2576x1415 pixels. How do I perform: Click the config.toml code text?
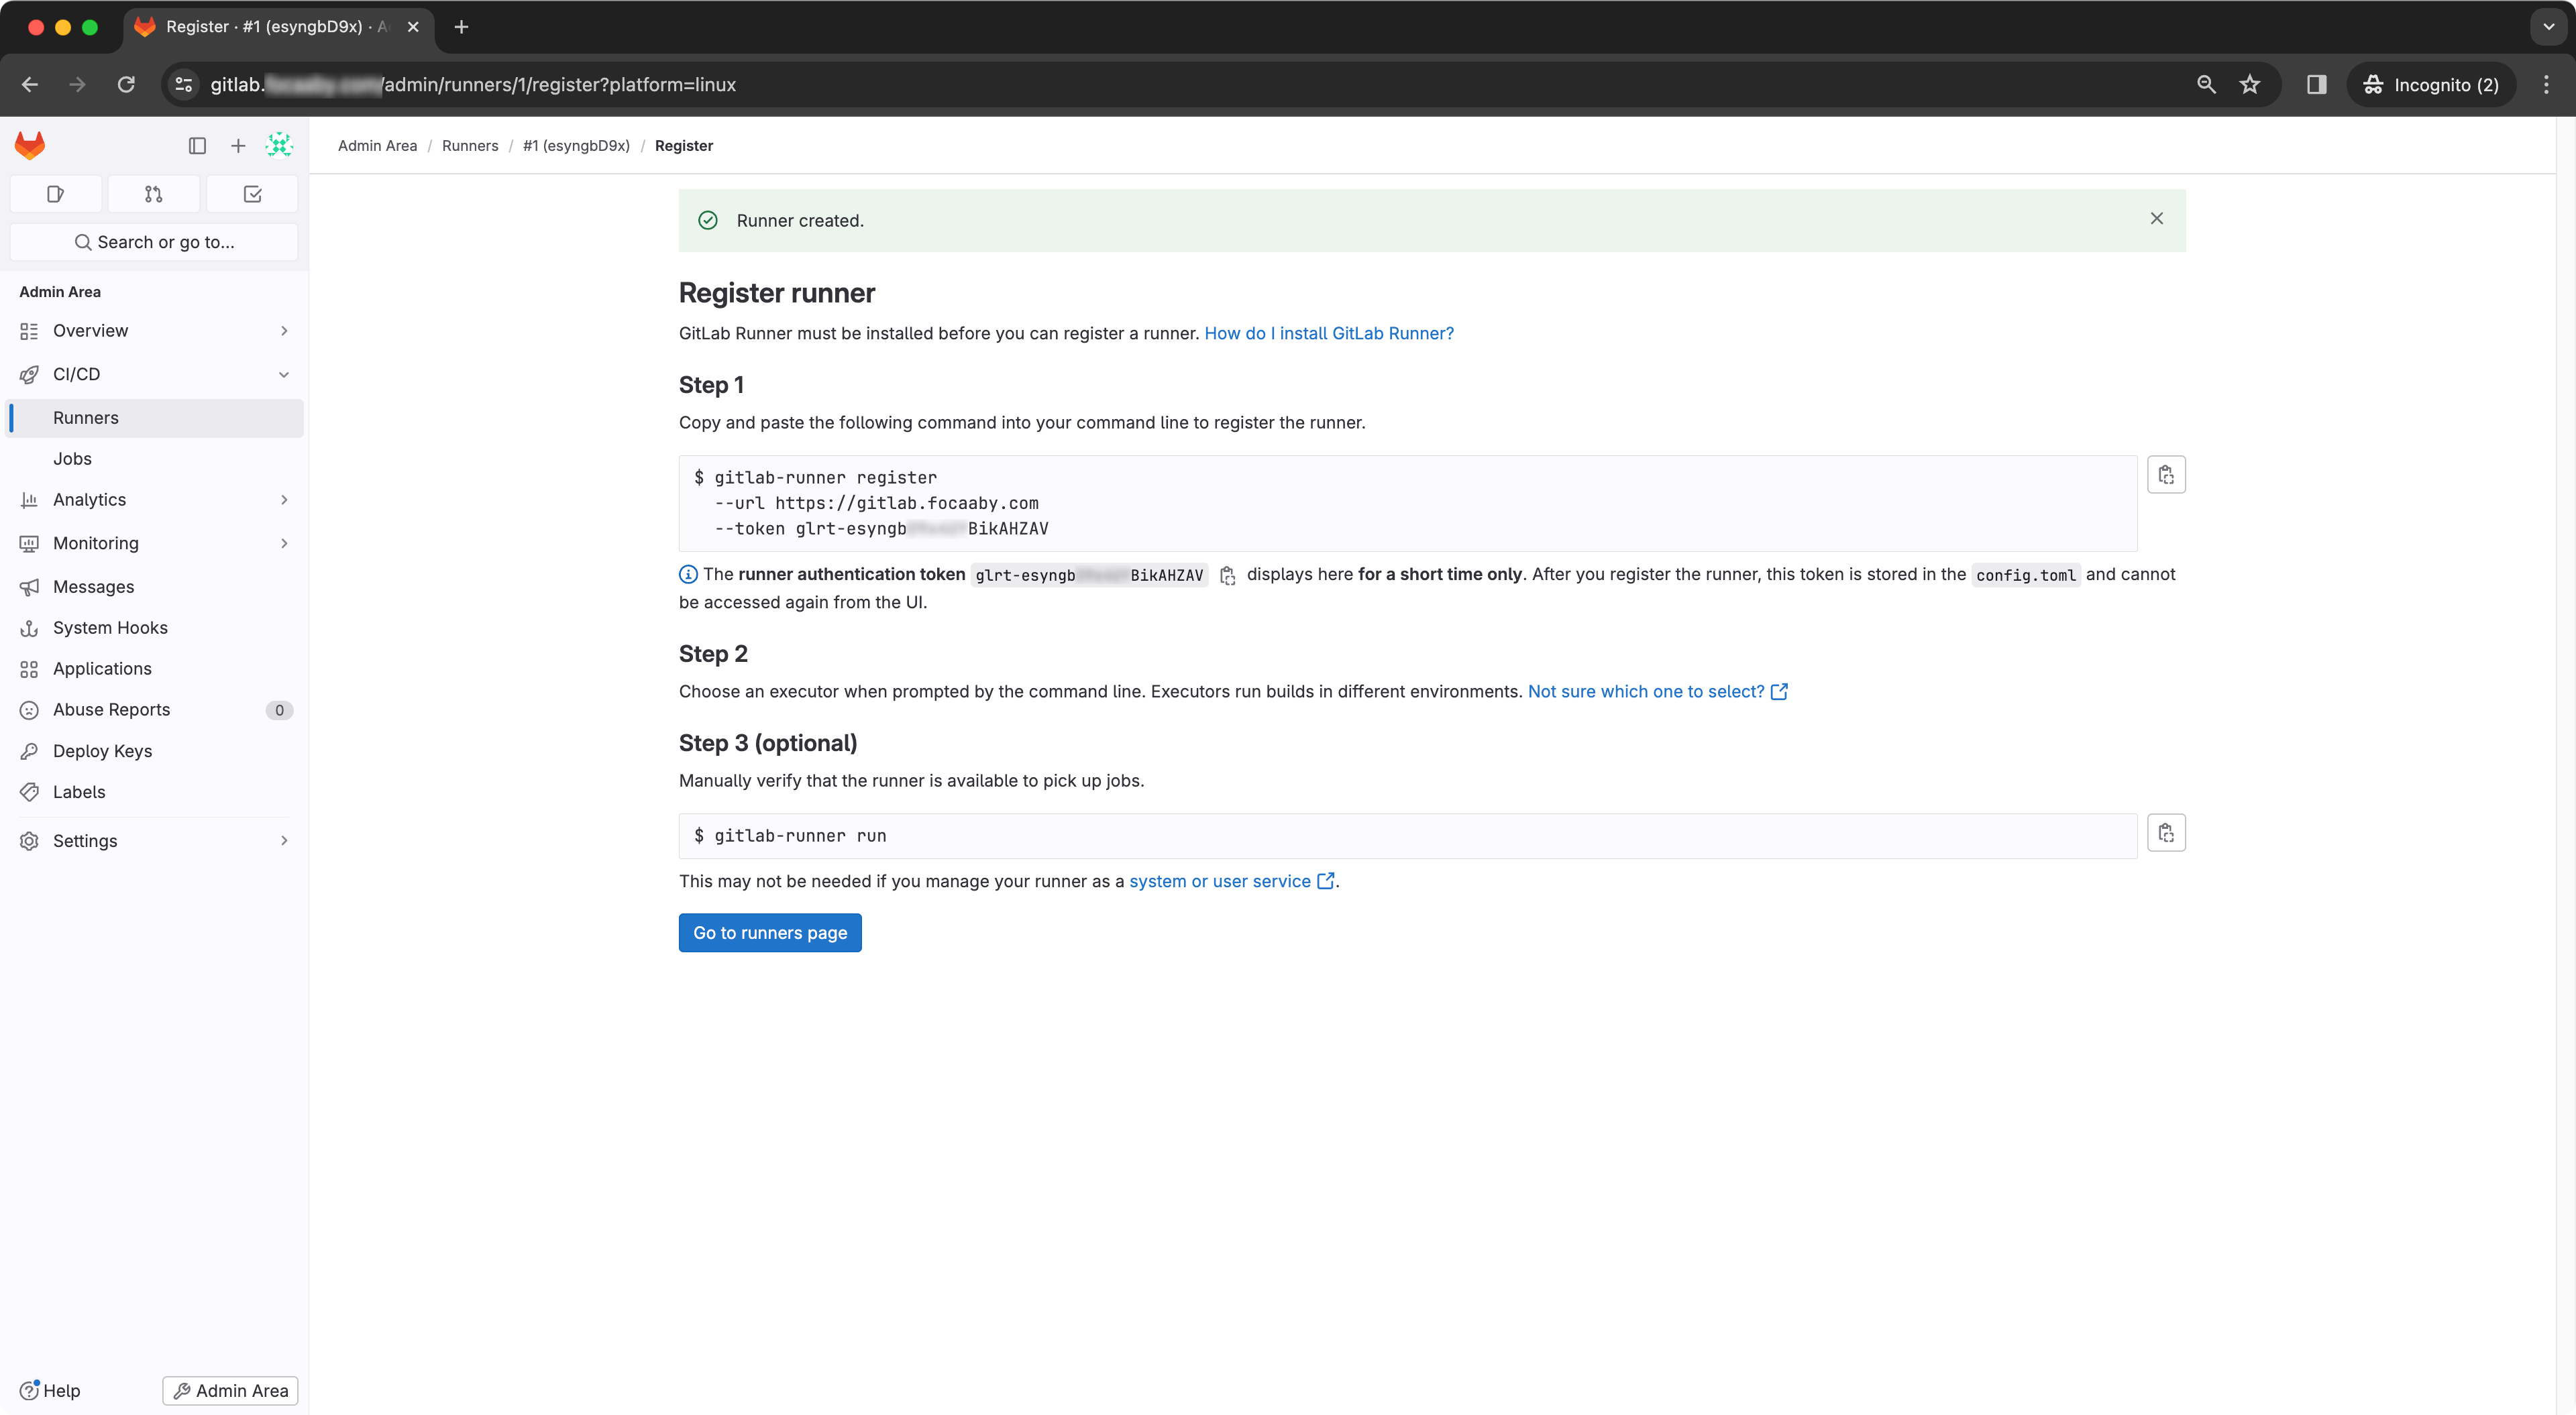2025,576
